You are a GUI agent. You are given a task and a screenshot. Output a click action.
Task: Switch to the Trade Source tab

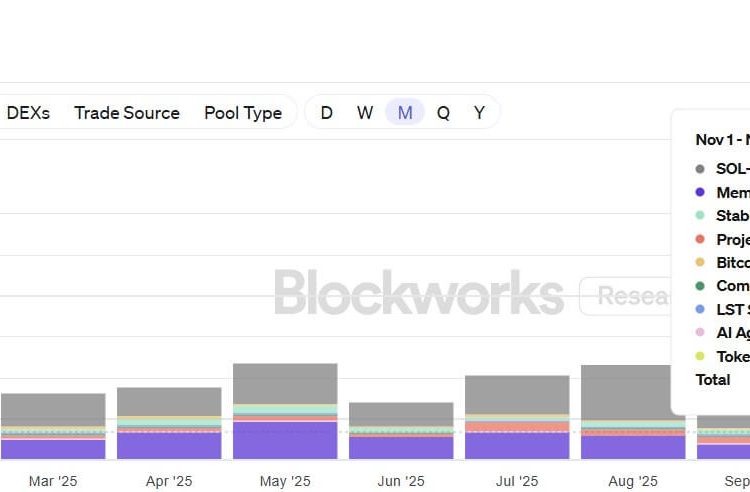click(x=126, y=113)
